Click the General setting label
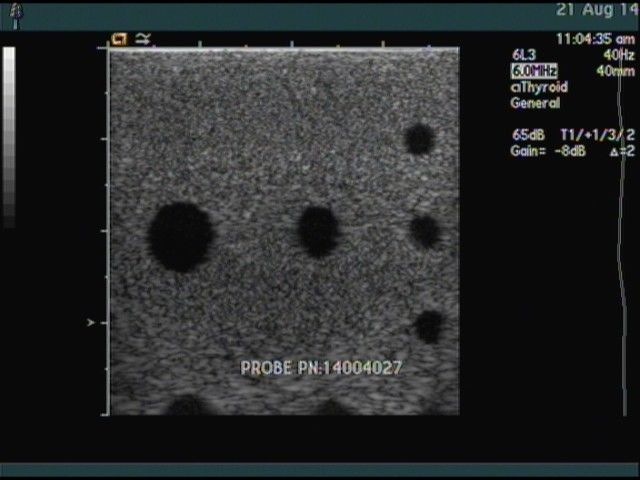The image size is (640, 480). coord(535,102)
